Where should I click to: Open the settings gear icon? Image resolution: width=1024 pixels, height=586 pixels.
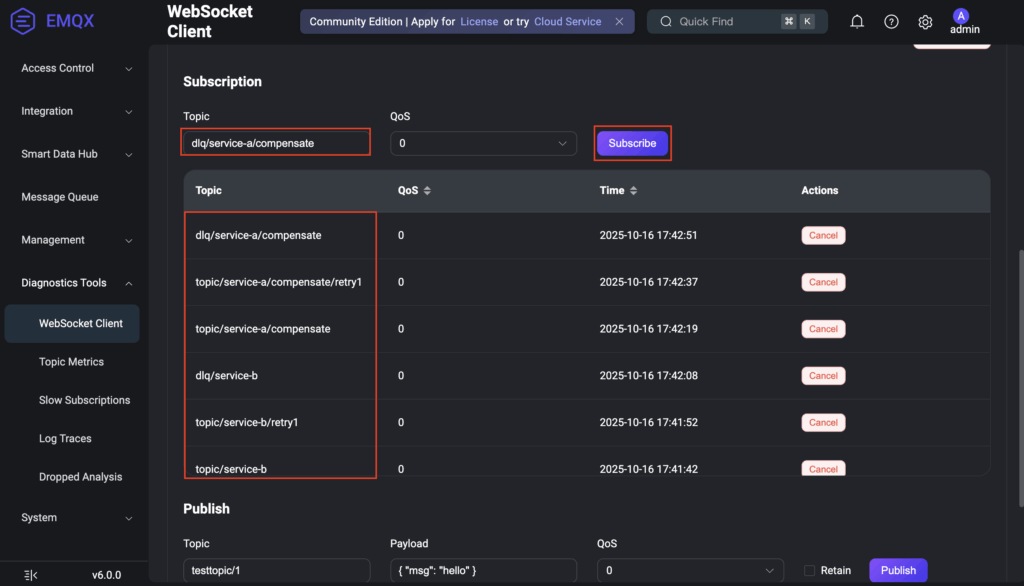coord(925,22)
